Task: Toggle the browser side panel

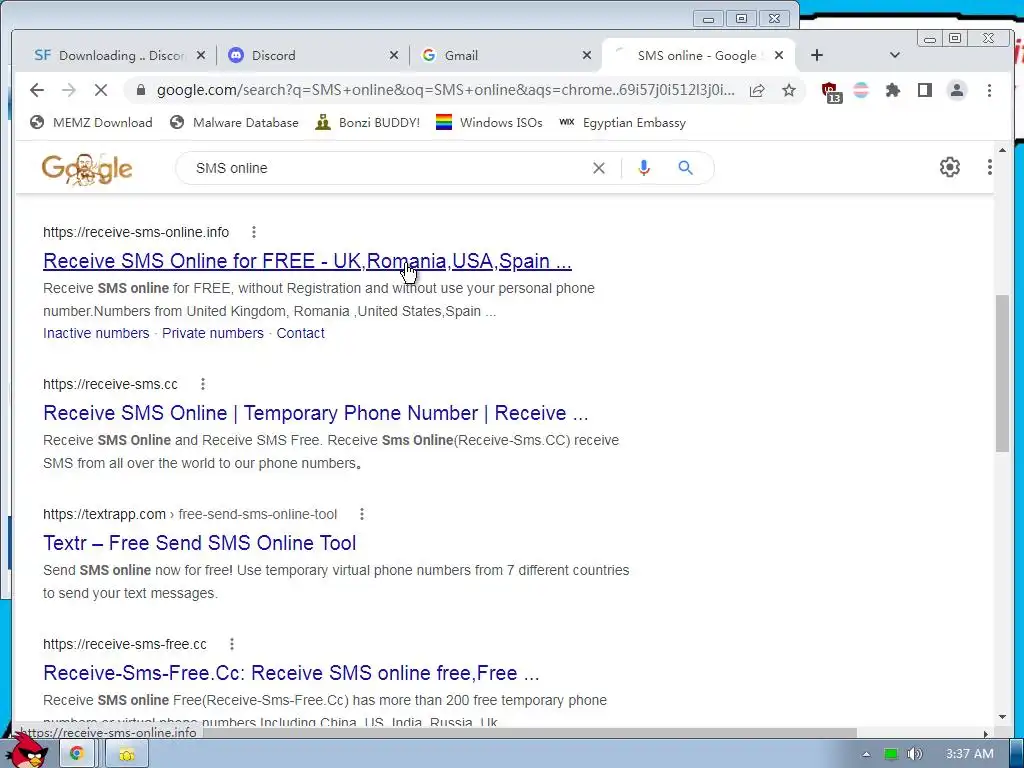Action: (925, 90)
